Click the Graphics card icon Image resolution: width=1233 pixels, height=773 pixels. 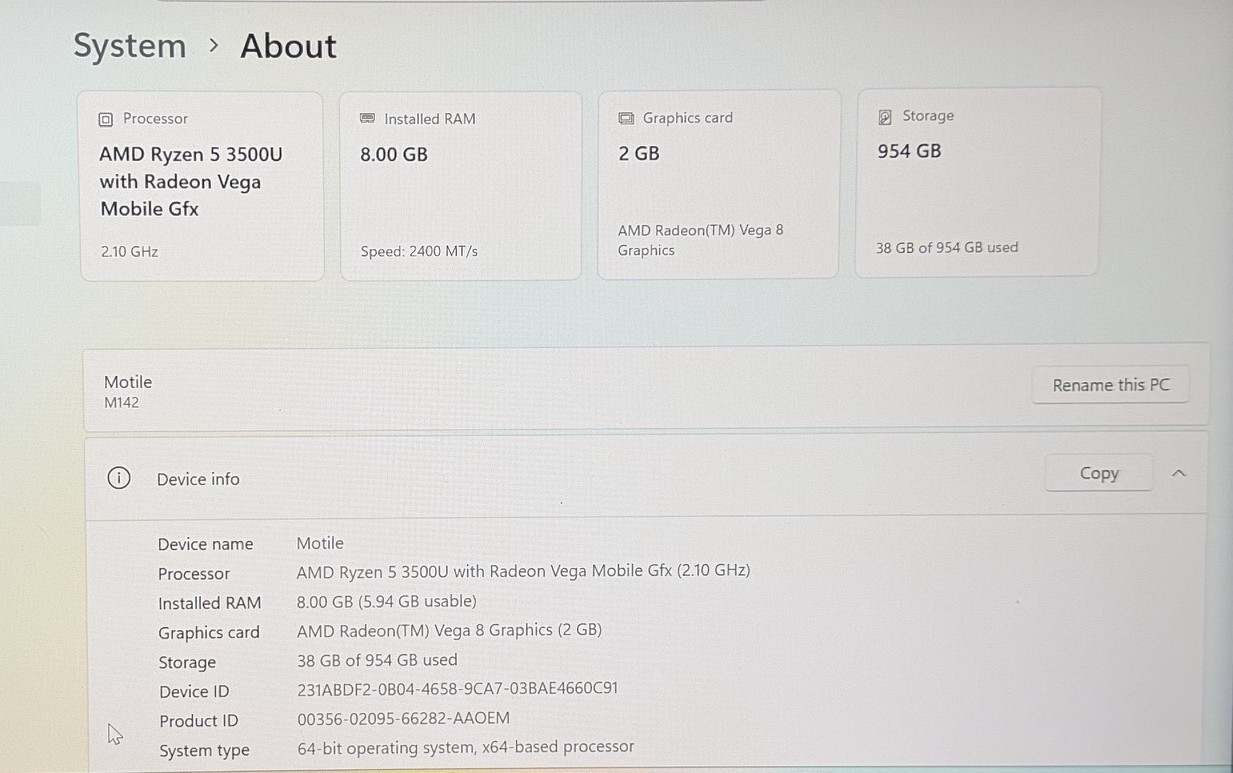click(x=626, y=118)
